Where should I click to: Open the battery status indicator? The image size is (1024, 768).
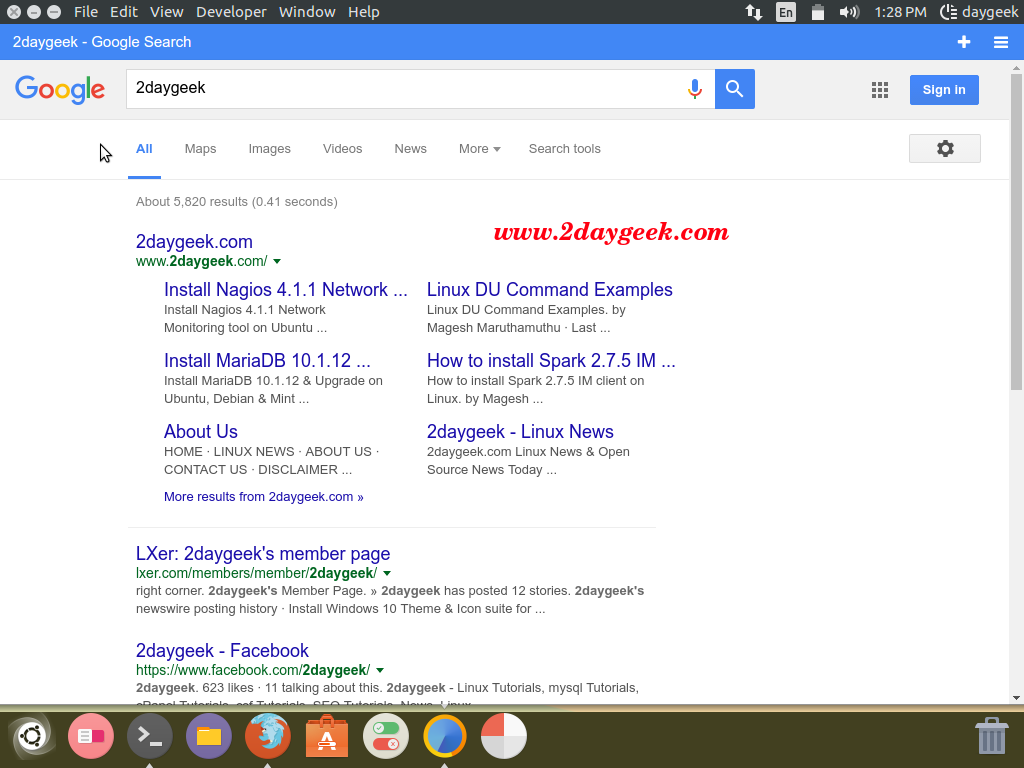click(817, 12)
